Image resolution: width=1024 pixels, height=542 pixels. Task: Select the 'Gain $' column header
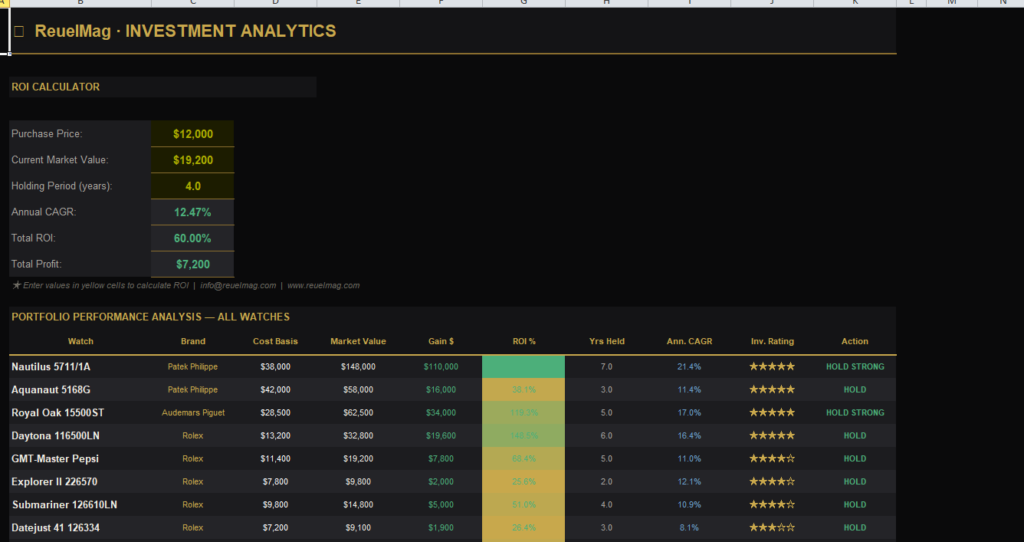(441, 342)
